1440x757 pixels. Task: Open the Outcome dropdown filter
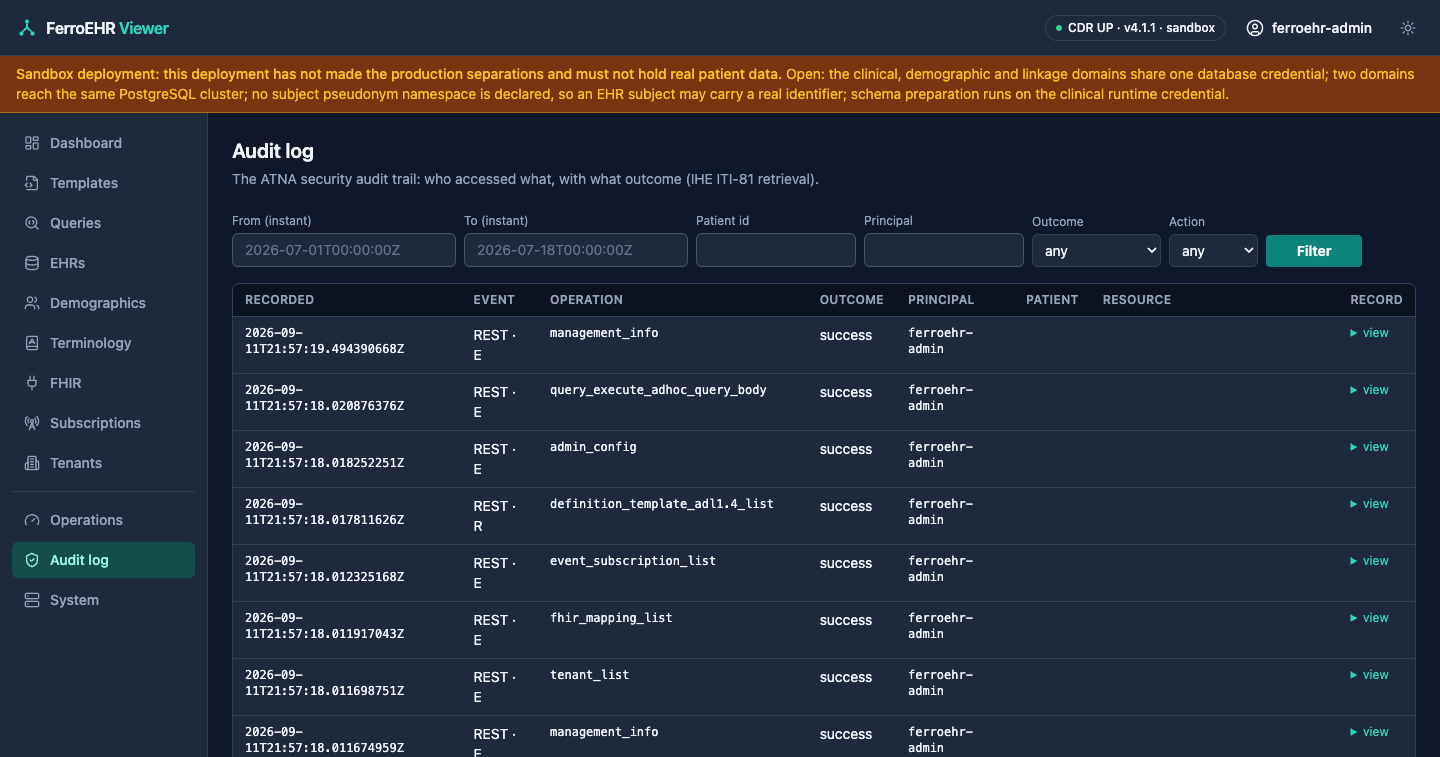(1096, 251)
